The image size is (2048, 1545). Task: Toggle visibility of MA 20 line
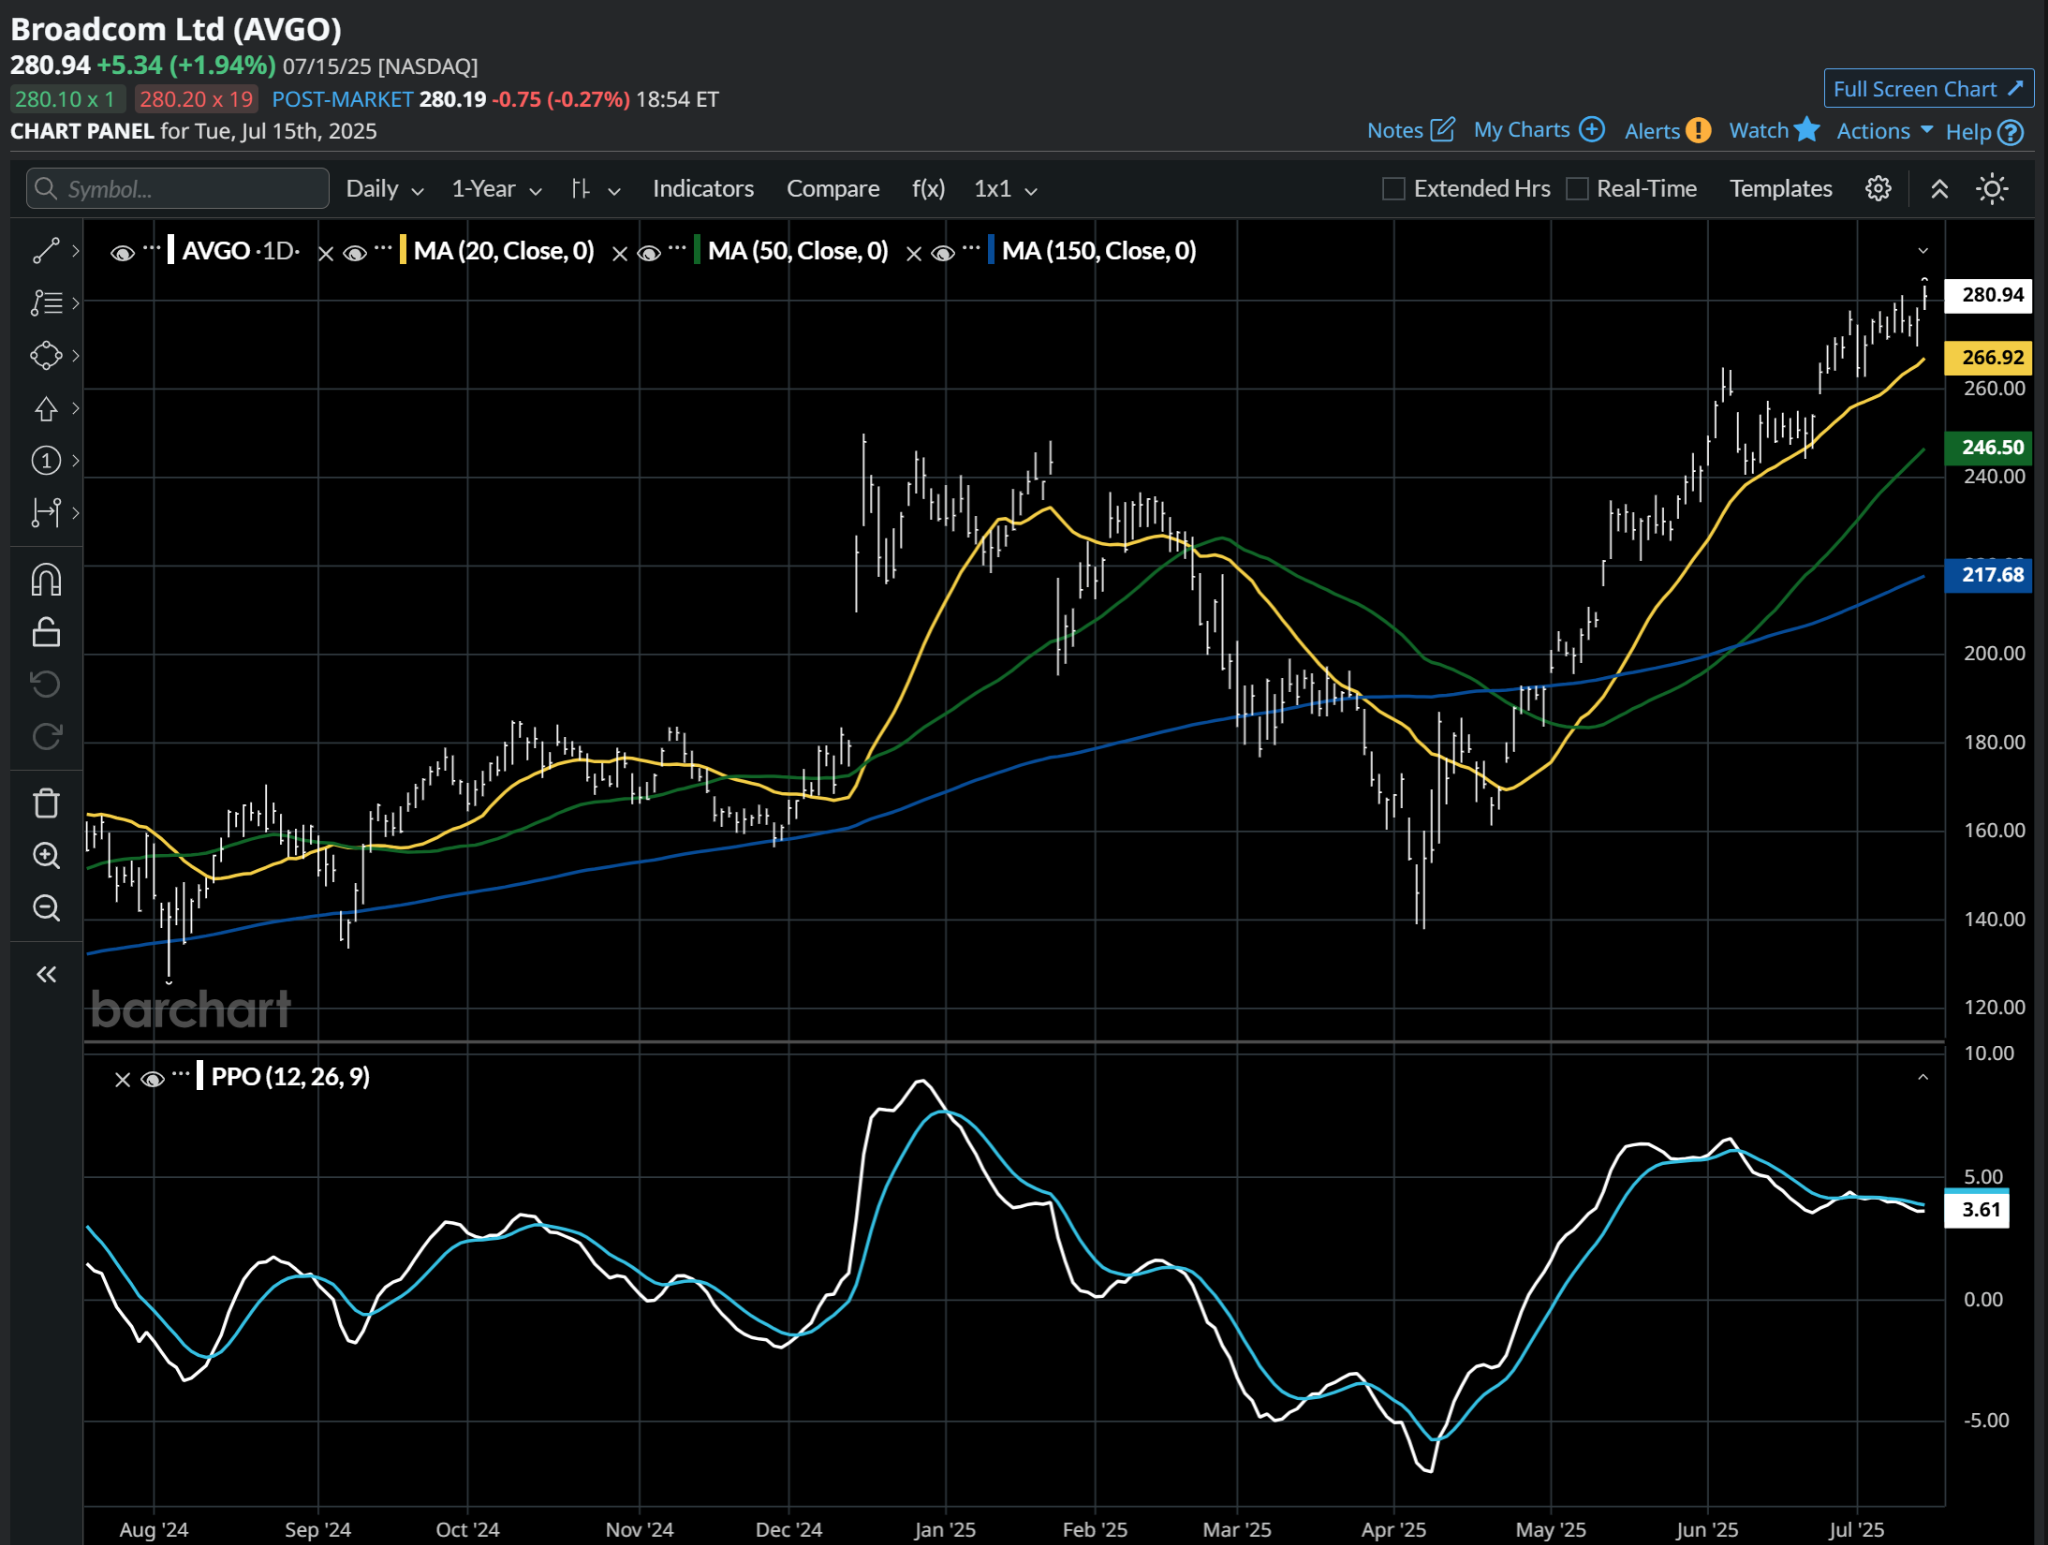[355, 254]
